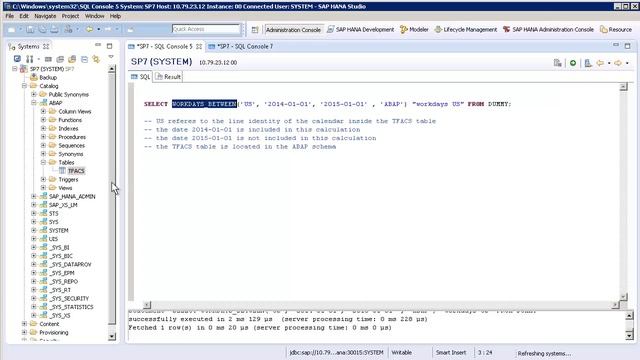Switch to SAP HANA Administration Console perspective
This screenshot has width=640, height=360.
[548, 29]
